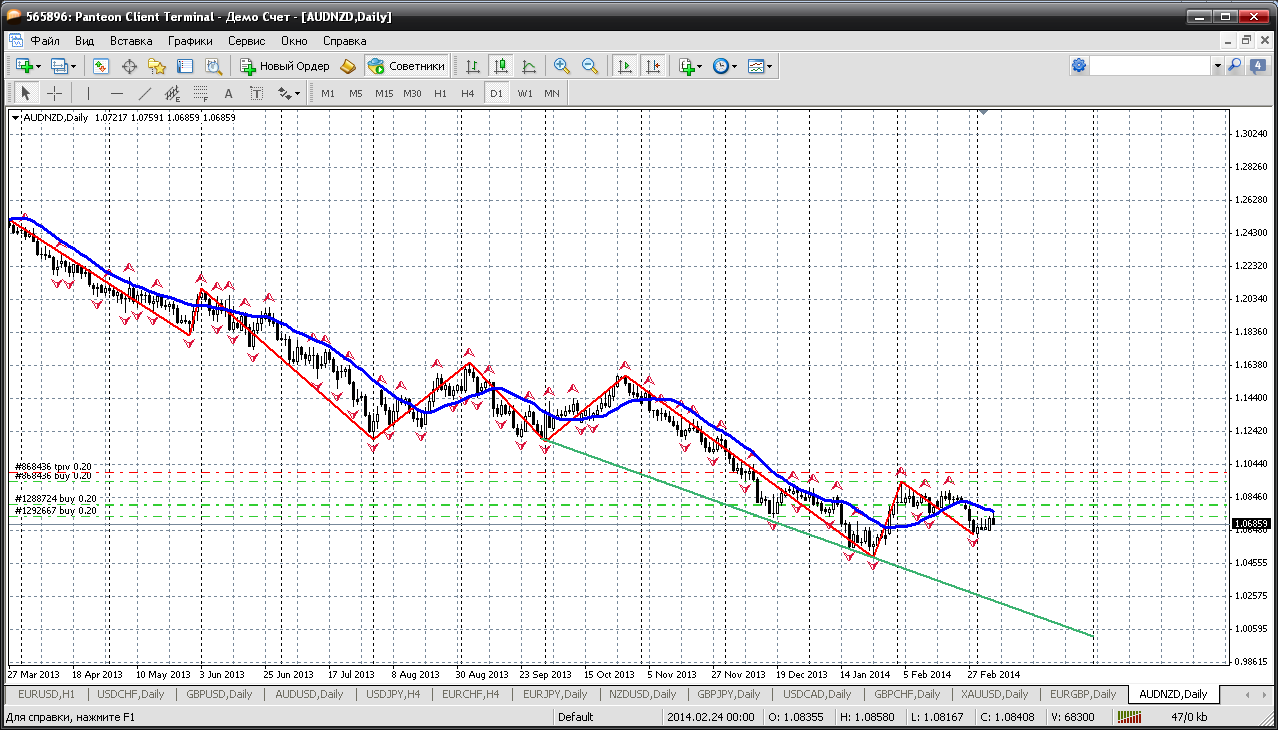Switch to the XAUUSD,Daily chart tab

tap(993, 694)
